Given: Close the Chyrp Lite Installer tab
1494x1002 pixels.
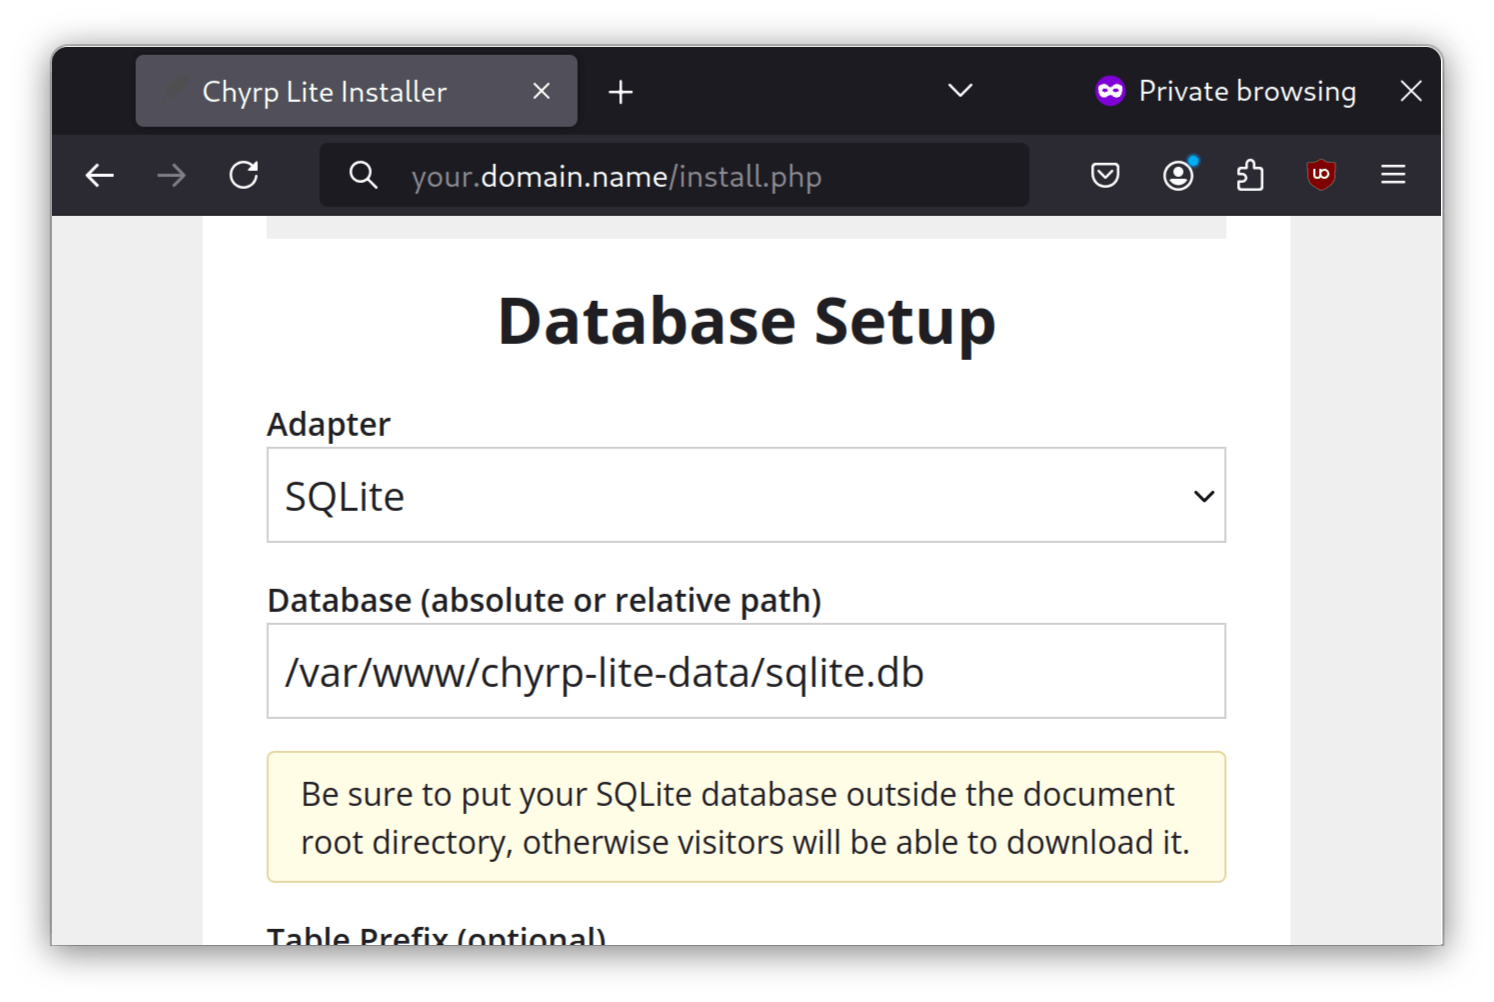Looking at the screenshot, I should point(542,91).
